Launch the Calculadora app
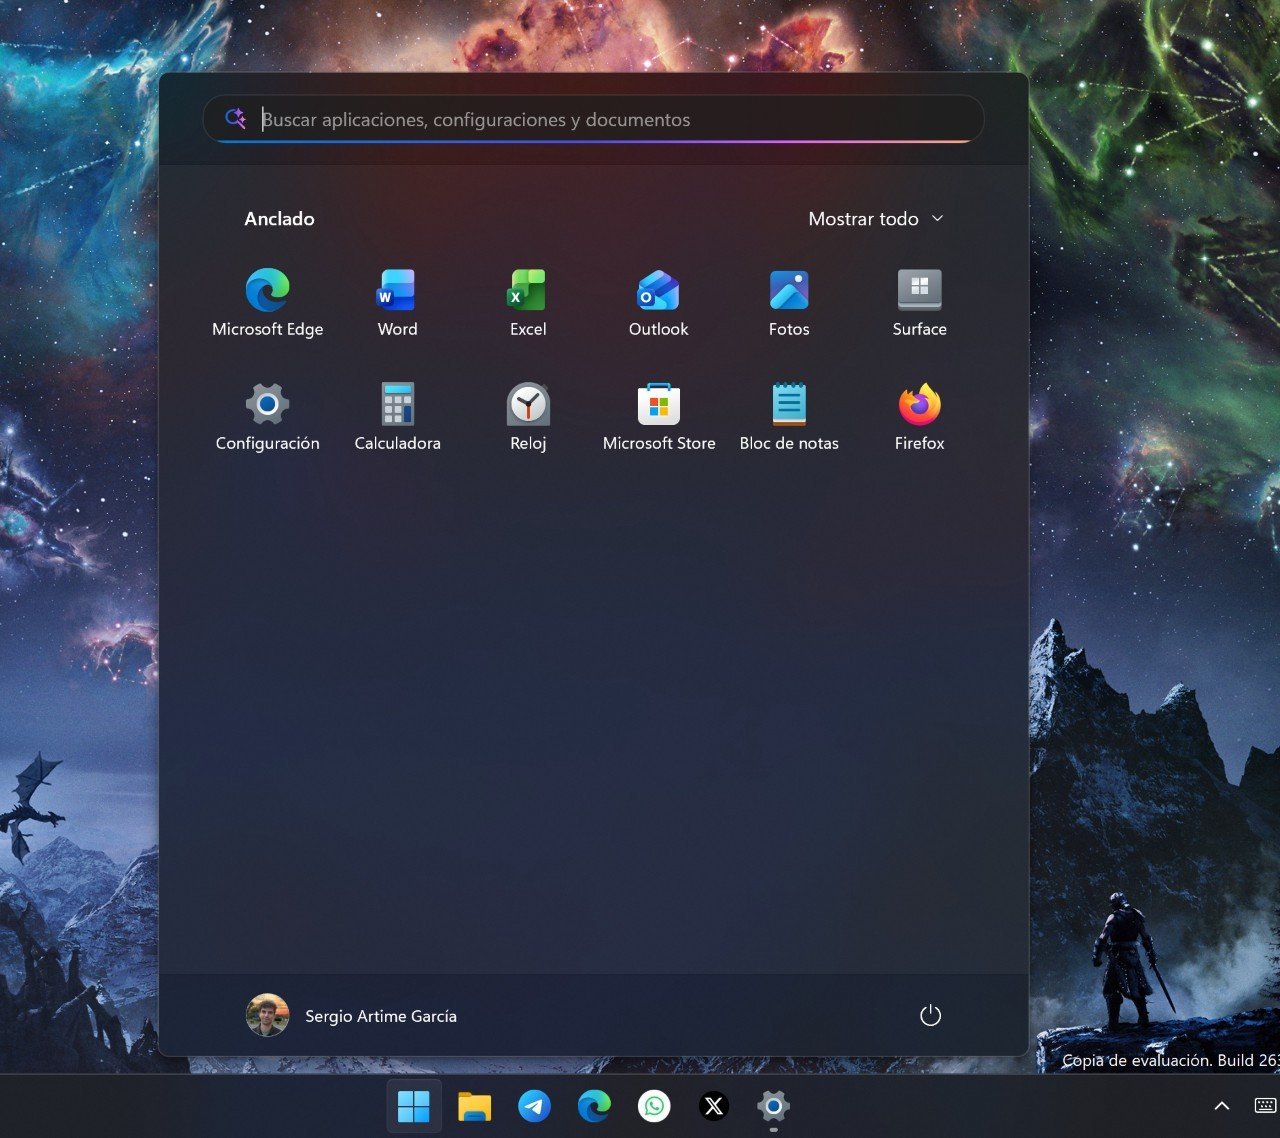Viewport: 1280px width, 1138px height. 397,417
